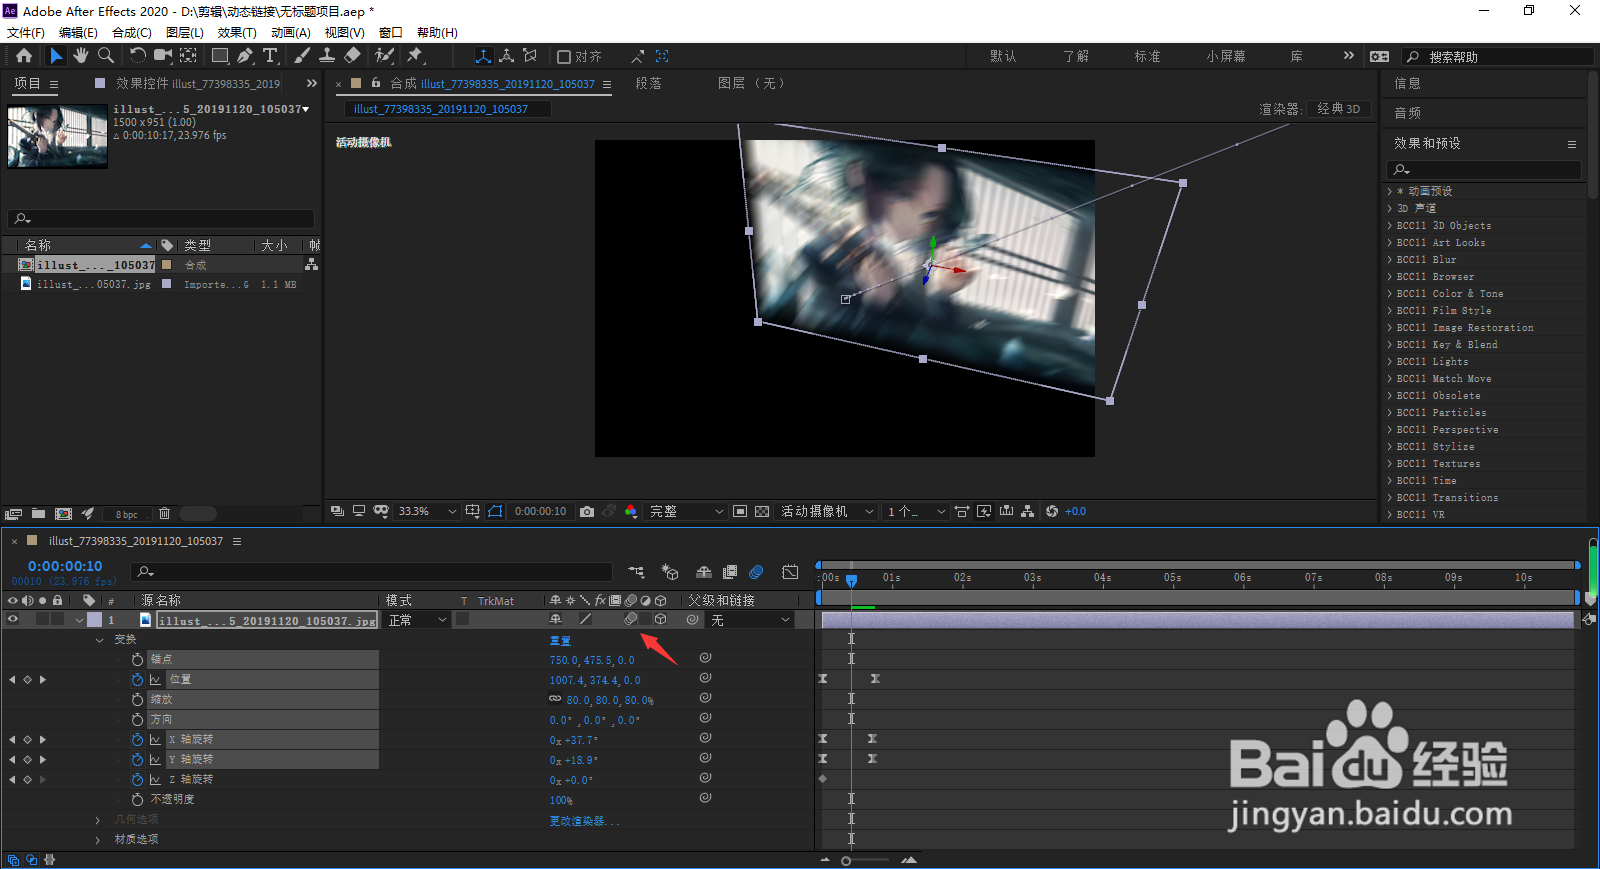Open the 33.3% magnification dropdown
This screenshot has width=1600, height=869.
pyautogui.click(x=427, y=511)
